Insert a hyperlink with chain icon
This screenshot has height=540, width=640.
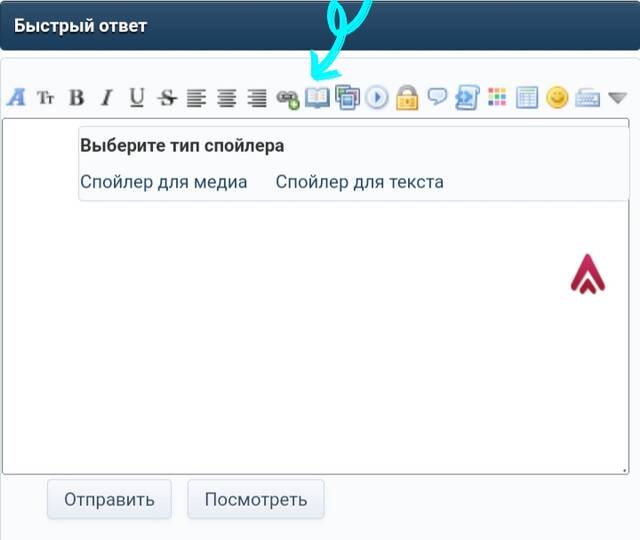point(288,99)
